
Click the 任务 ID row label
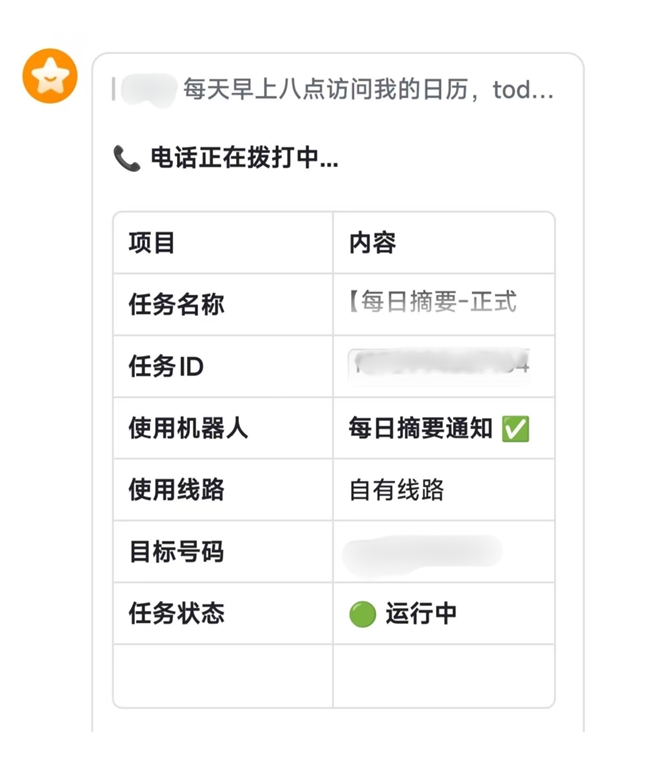[x=166, y=367]
